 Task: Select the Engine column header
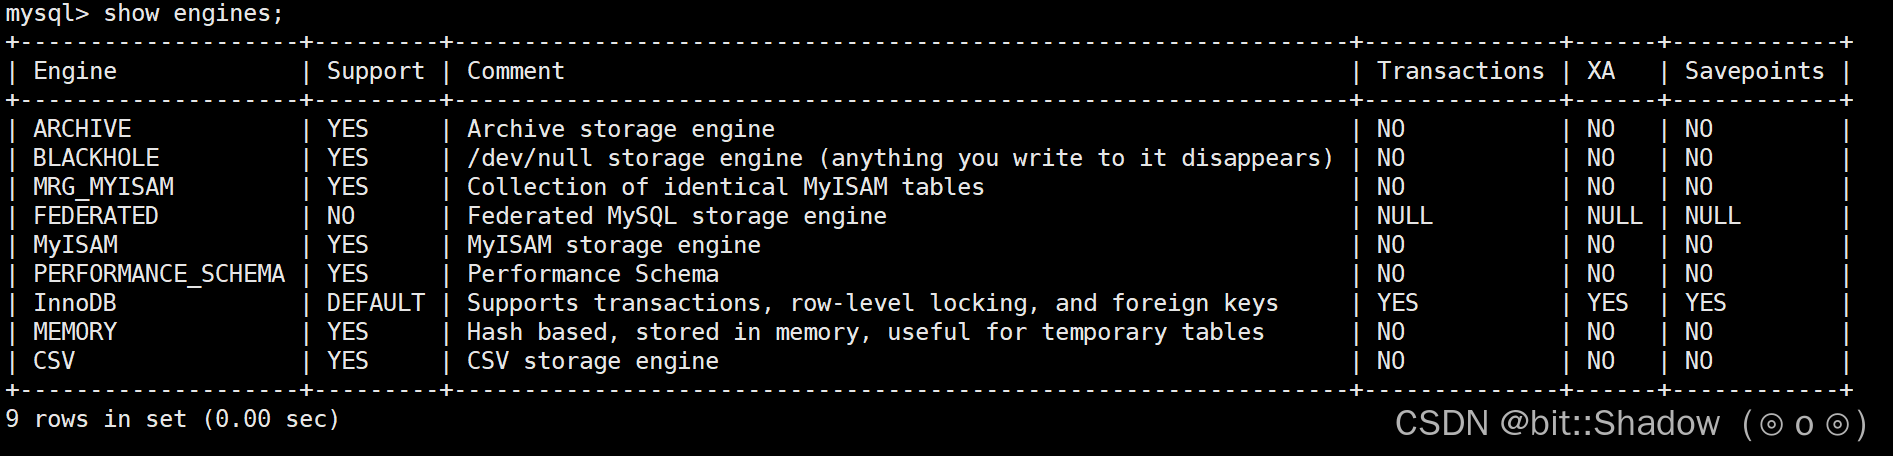[x=75, y=71]
